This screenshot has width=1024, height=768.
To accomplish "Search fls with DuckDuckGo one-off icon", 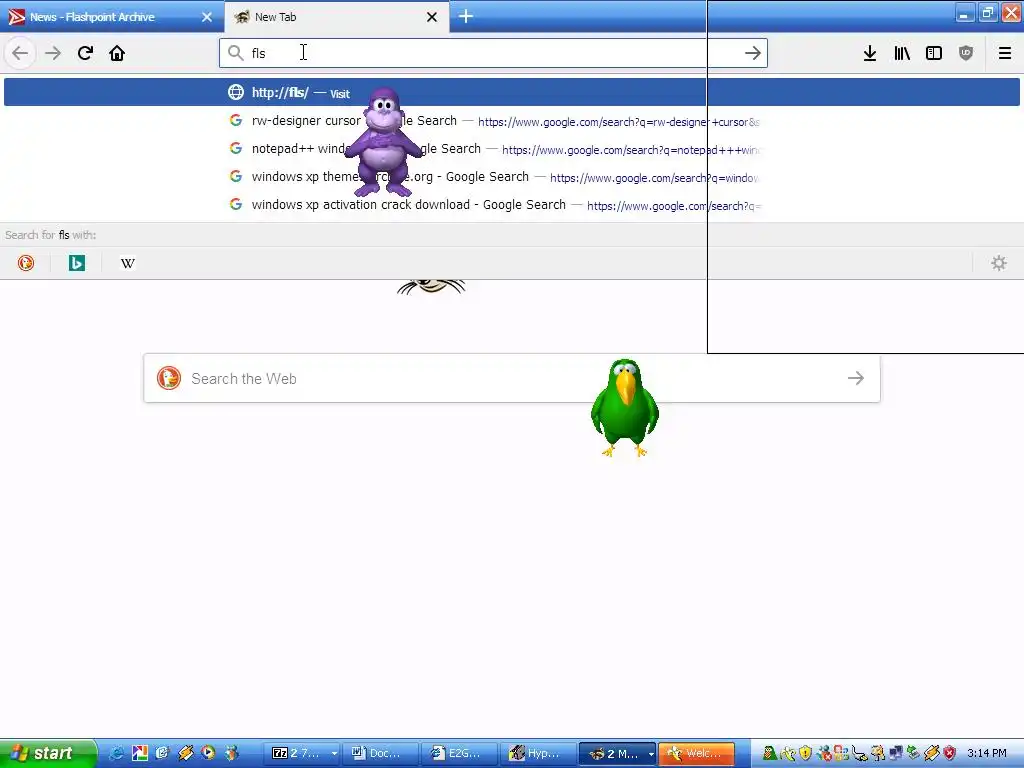I will point(26,263).
